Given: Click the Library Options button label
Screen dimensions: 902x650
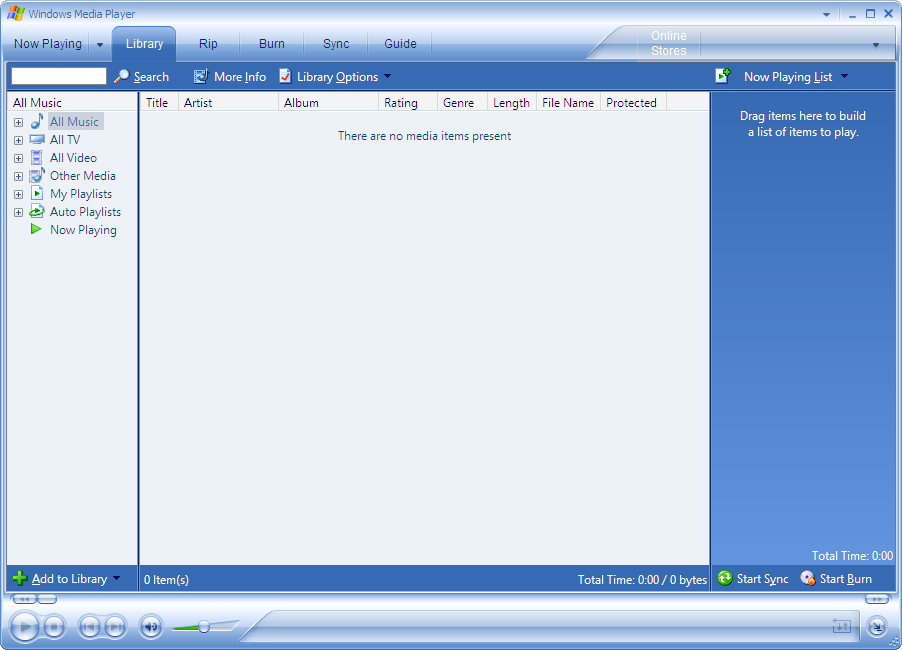Looking at the screenshot, I should tap(338, 77).
